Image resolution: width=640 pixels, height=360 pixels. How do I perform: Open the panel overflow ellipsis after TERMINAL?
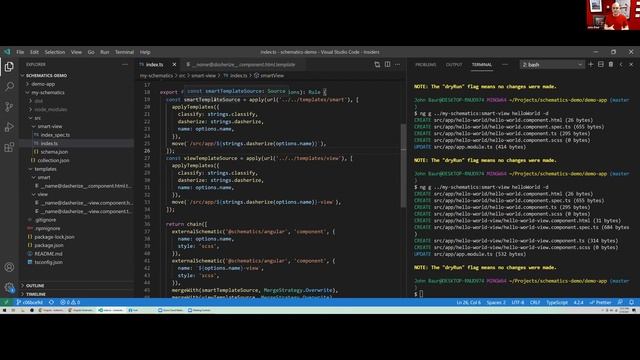pos(505,64)
